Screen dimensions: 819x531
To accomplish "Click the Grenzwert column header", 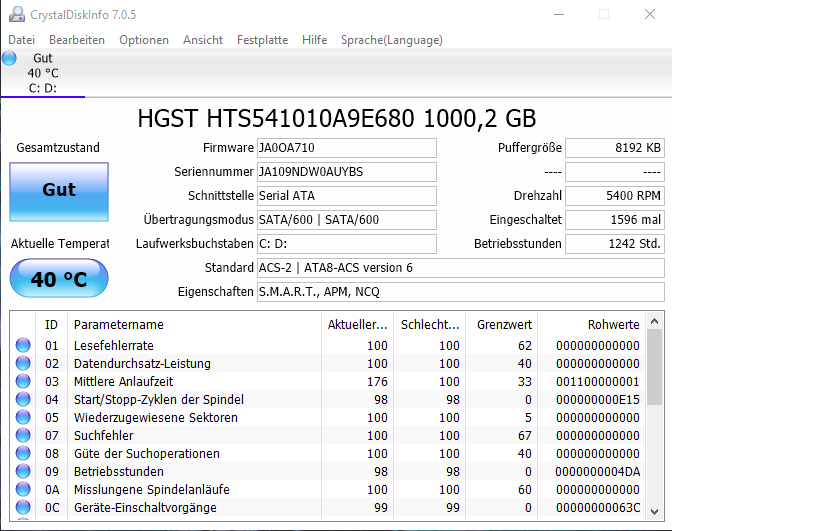I will [x=501, y=325].
